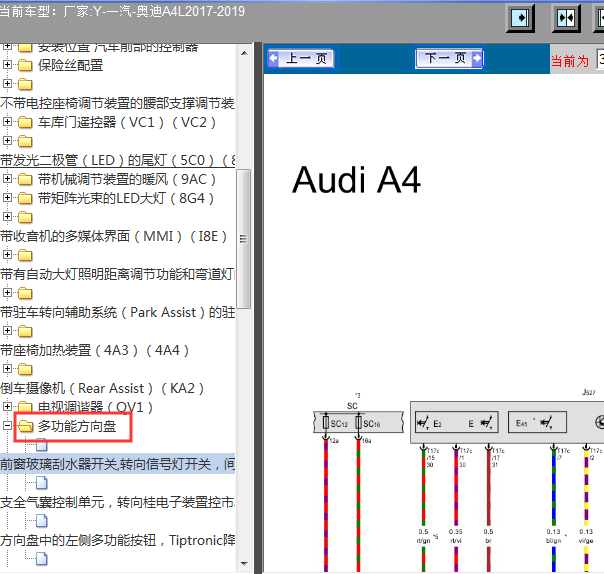Click the 下一页 next page button

pos(449,58)
